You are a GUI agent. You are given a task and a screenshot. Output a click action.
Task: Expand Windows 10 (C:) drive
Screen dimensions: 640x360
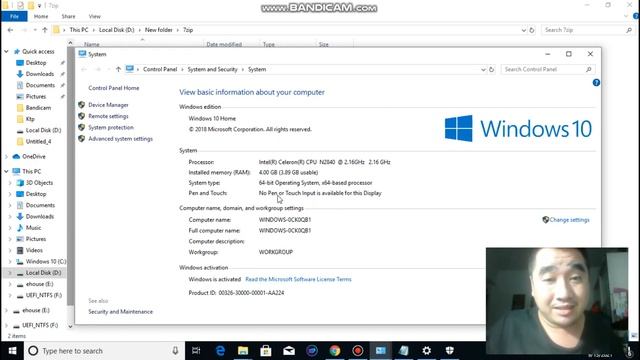pyautogui.click(x=10, y=261)
